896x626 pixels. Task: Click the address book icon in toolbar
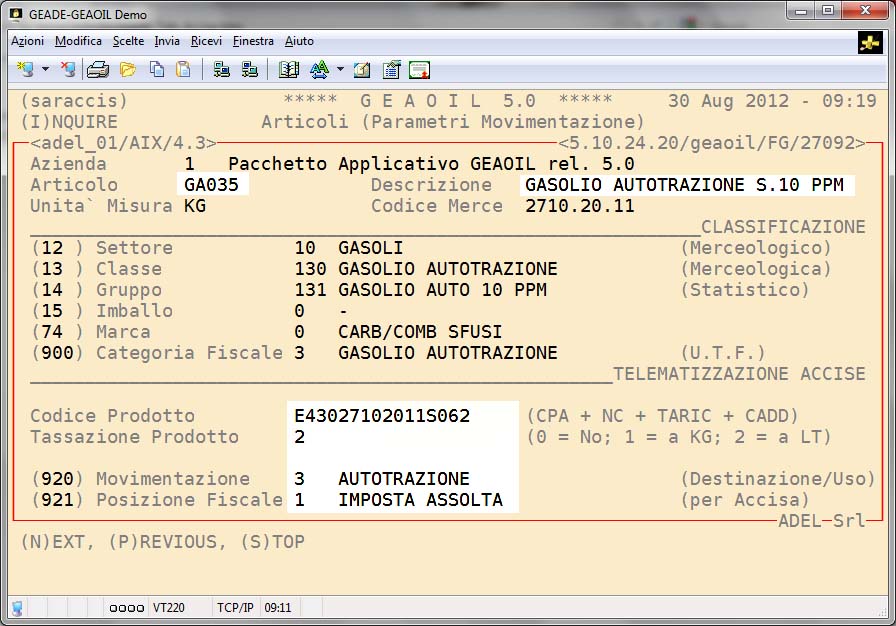tap(289, 70)
